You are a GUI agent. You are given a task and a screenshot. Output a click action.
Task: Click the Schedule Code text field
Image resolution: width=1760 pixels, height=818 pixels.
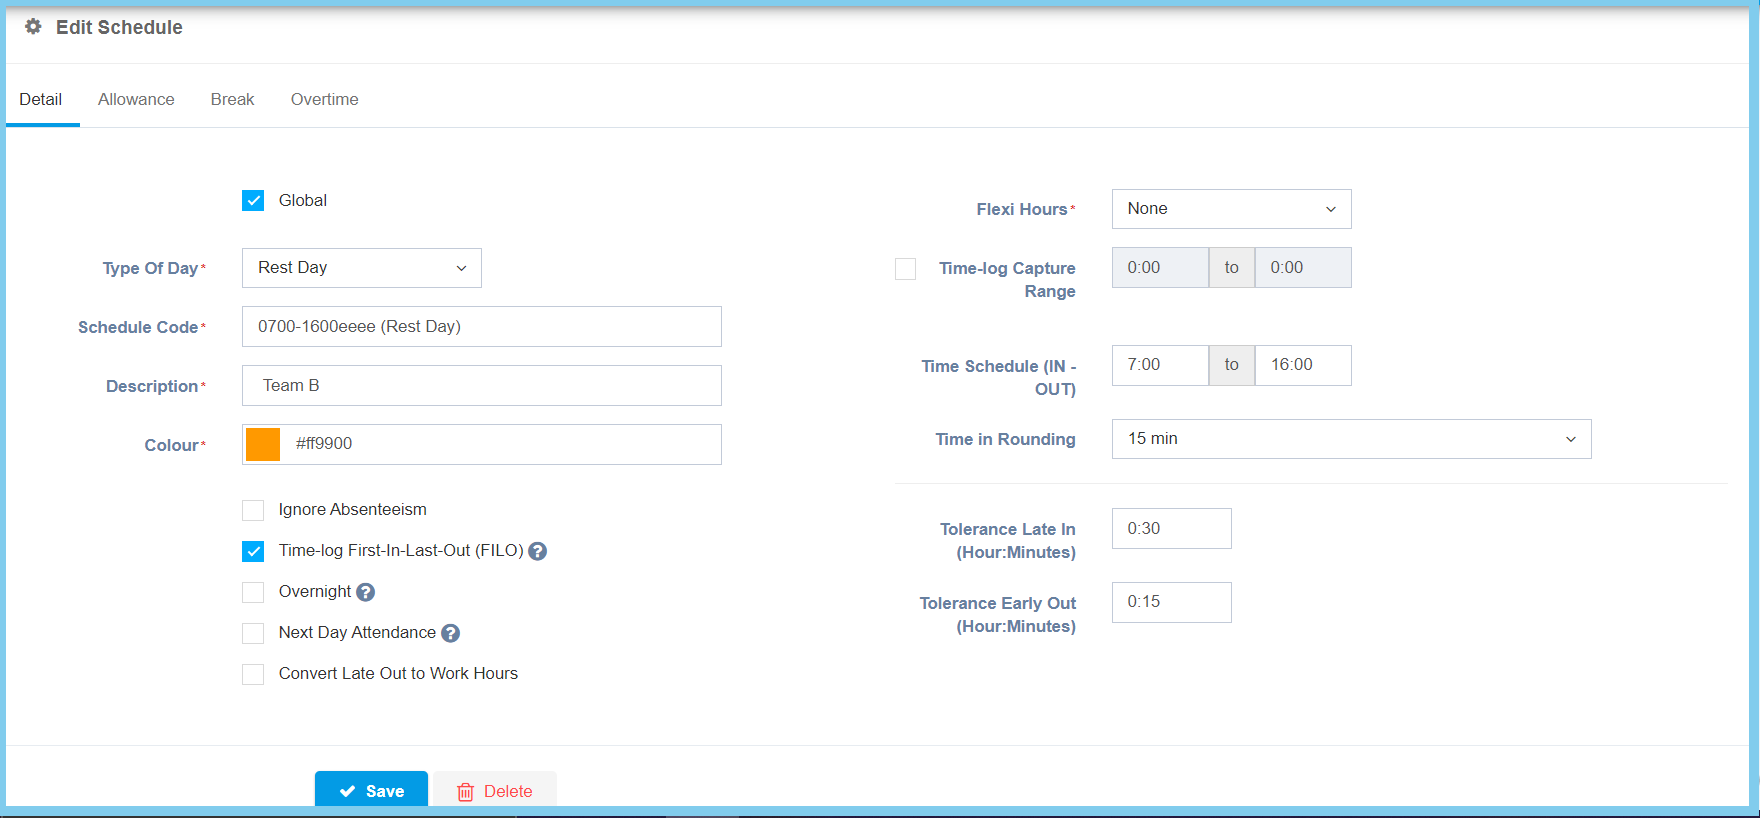481,327
